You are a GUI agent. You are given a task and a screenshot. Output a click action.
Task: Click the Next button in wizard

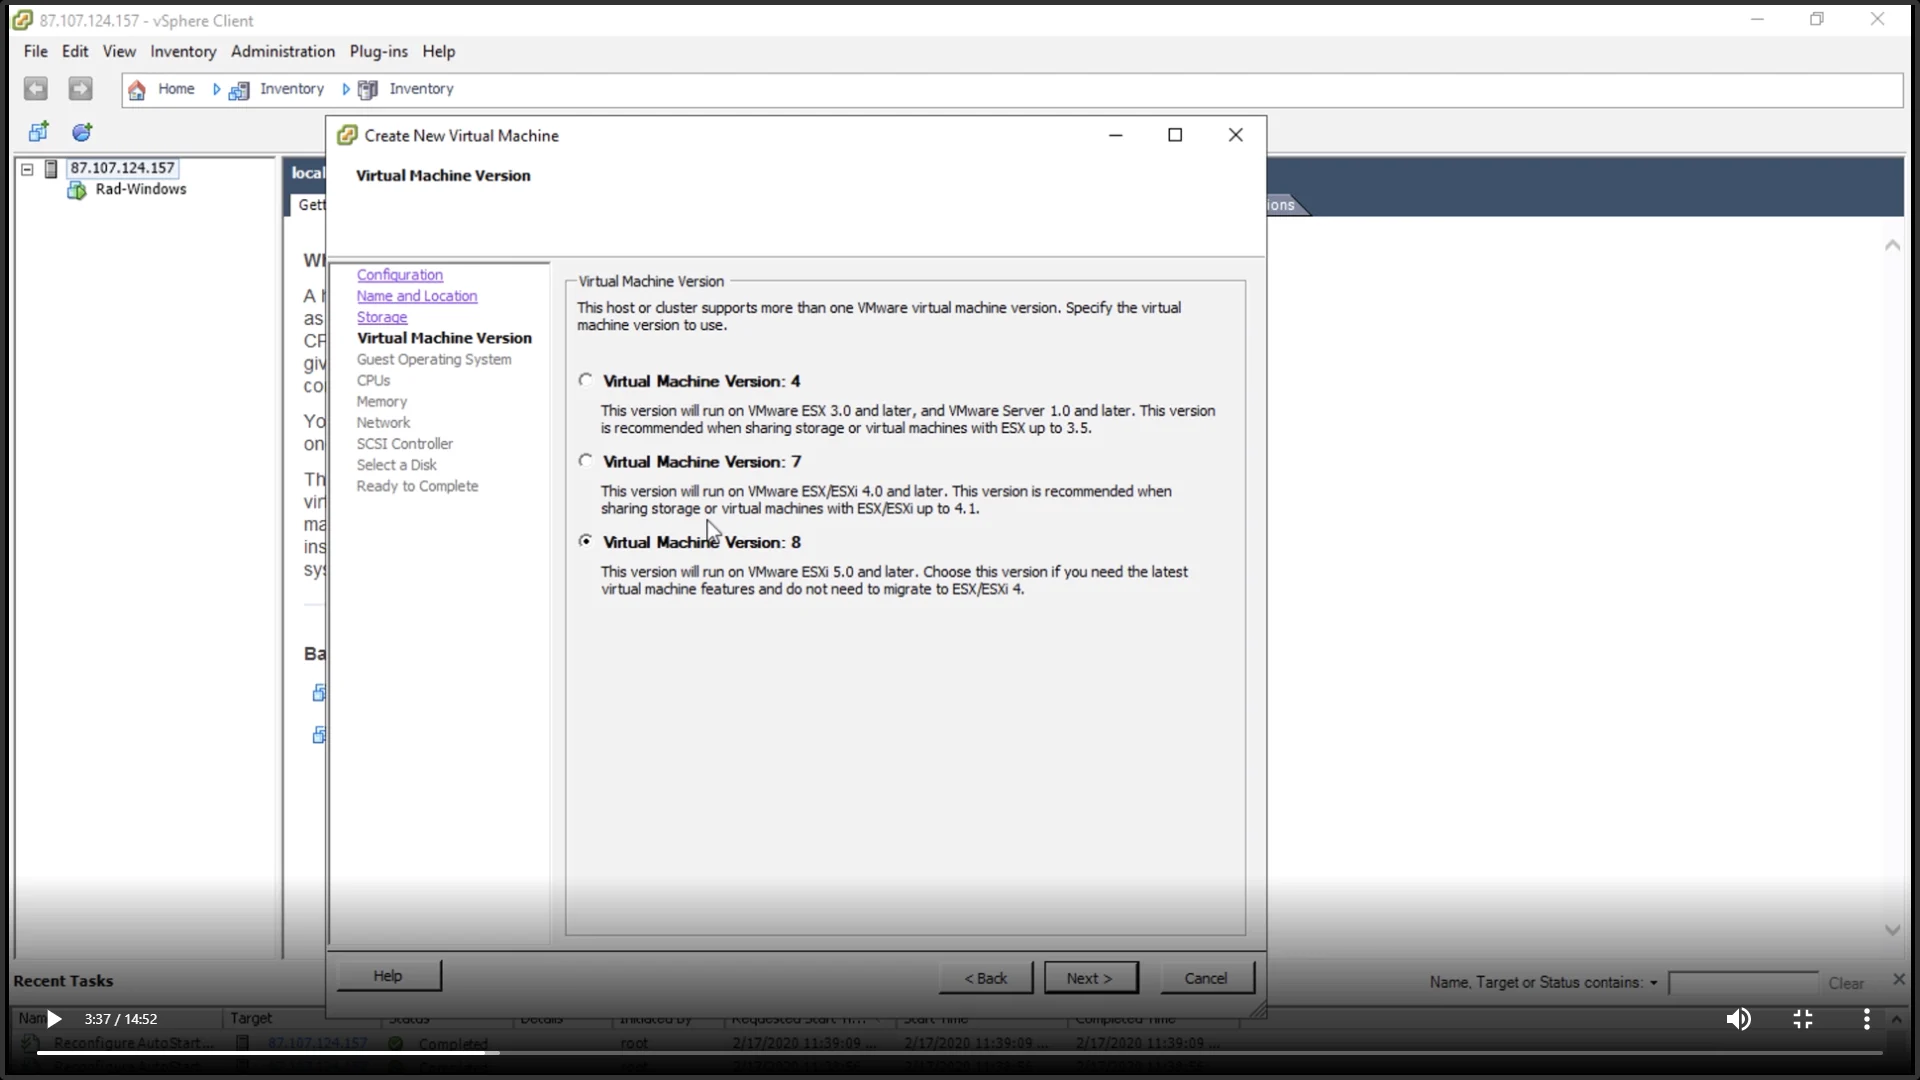pyautogui.click(x=1091, y=978)
